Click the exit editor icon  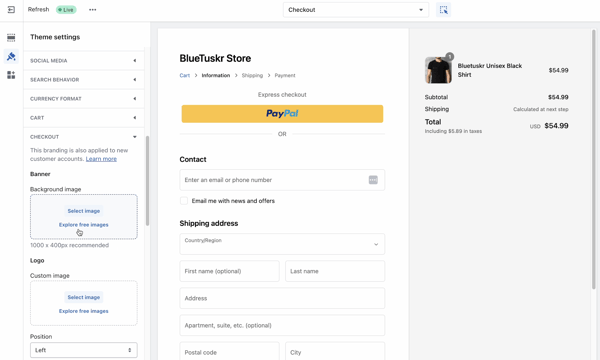pos(11,10)
